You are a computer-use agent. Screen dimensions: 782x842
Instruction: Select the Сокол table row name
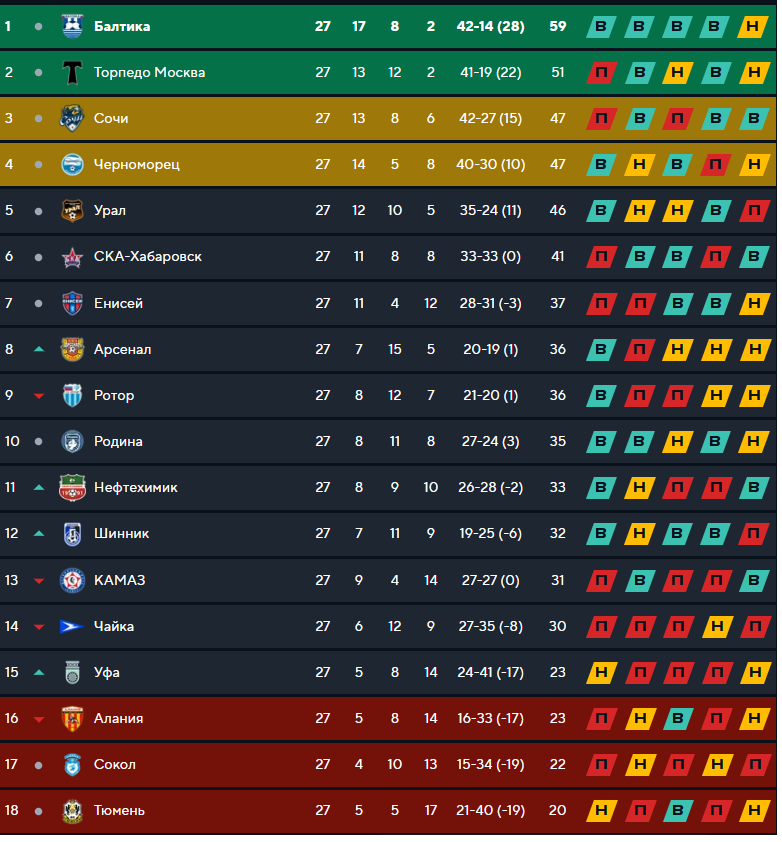tap(114, 764)
